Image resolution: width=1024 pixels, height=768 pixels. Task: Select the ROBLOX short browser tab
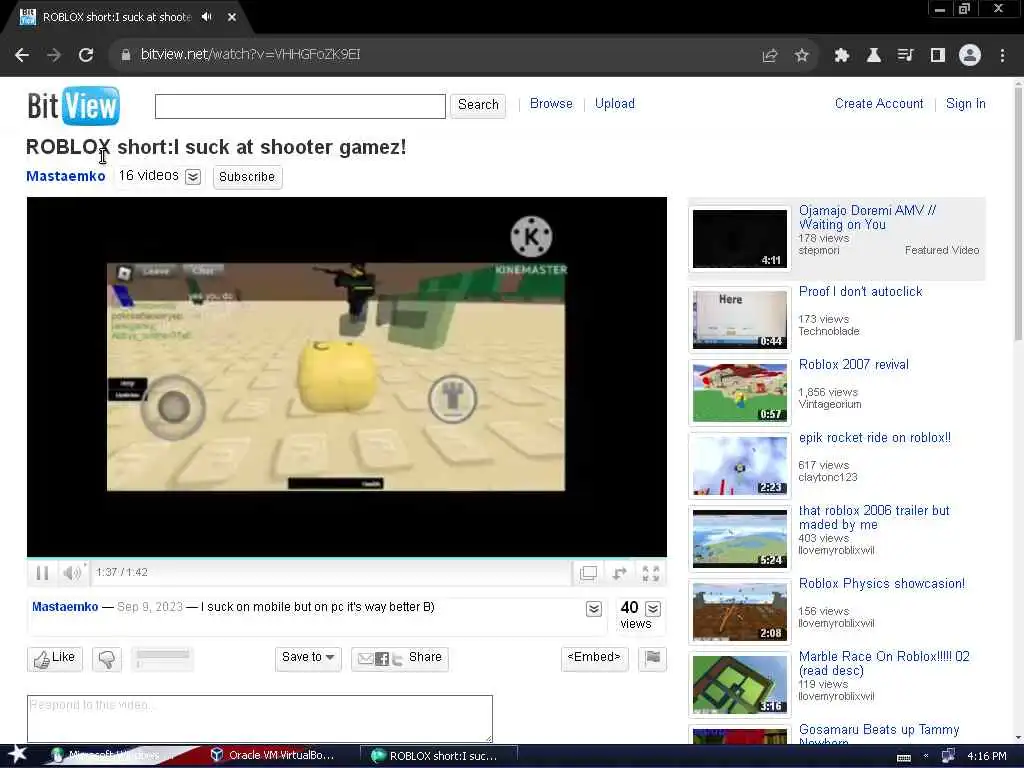[116, 17]
